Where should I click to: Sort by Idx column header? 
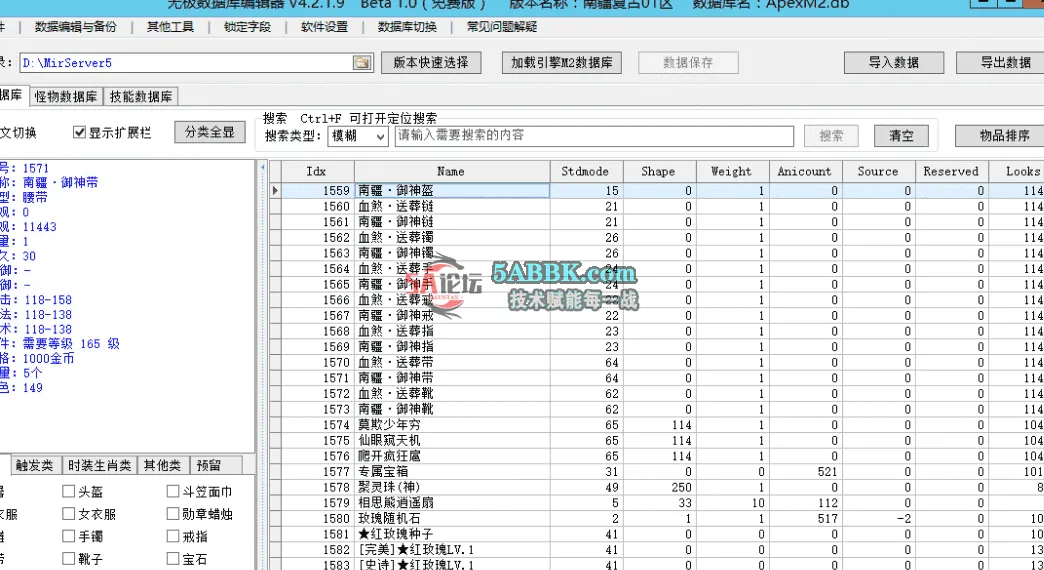317,172
